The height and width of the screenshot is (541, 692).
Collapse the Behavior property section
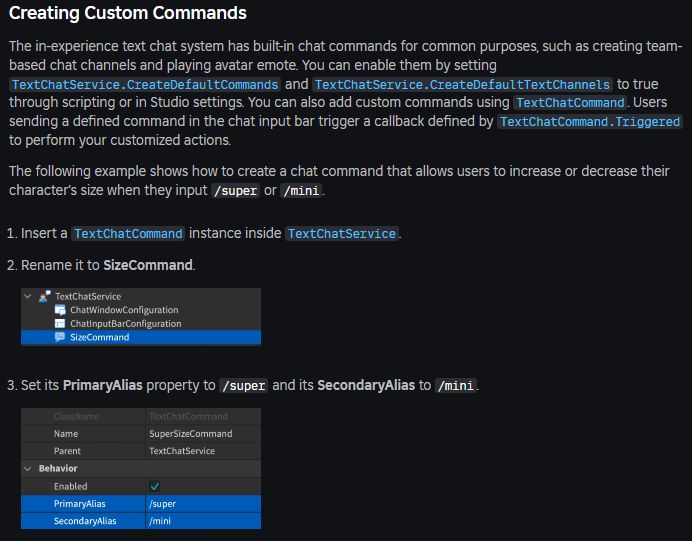(28, 468)
